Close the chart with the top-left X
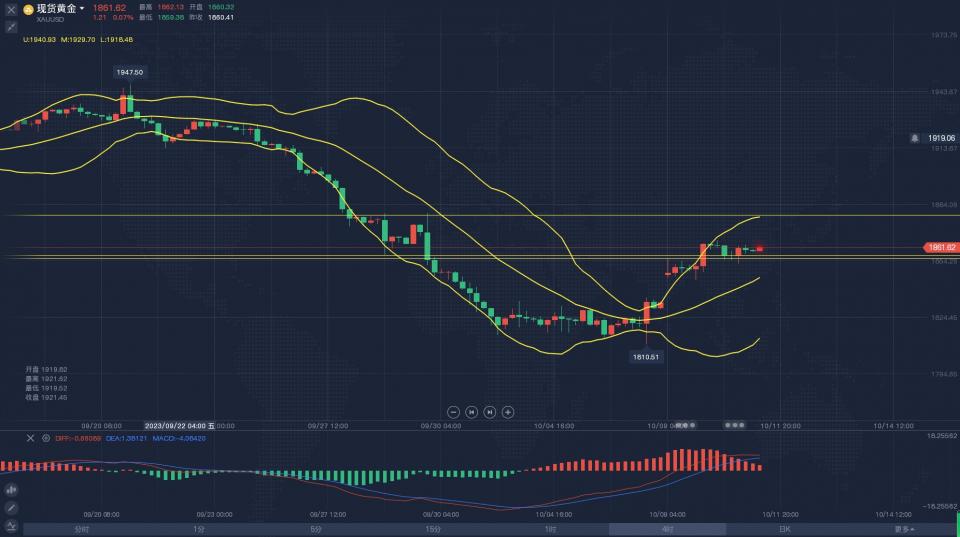The image size is (960, 537). [11, 9]
